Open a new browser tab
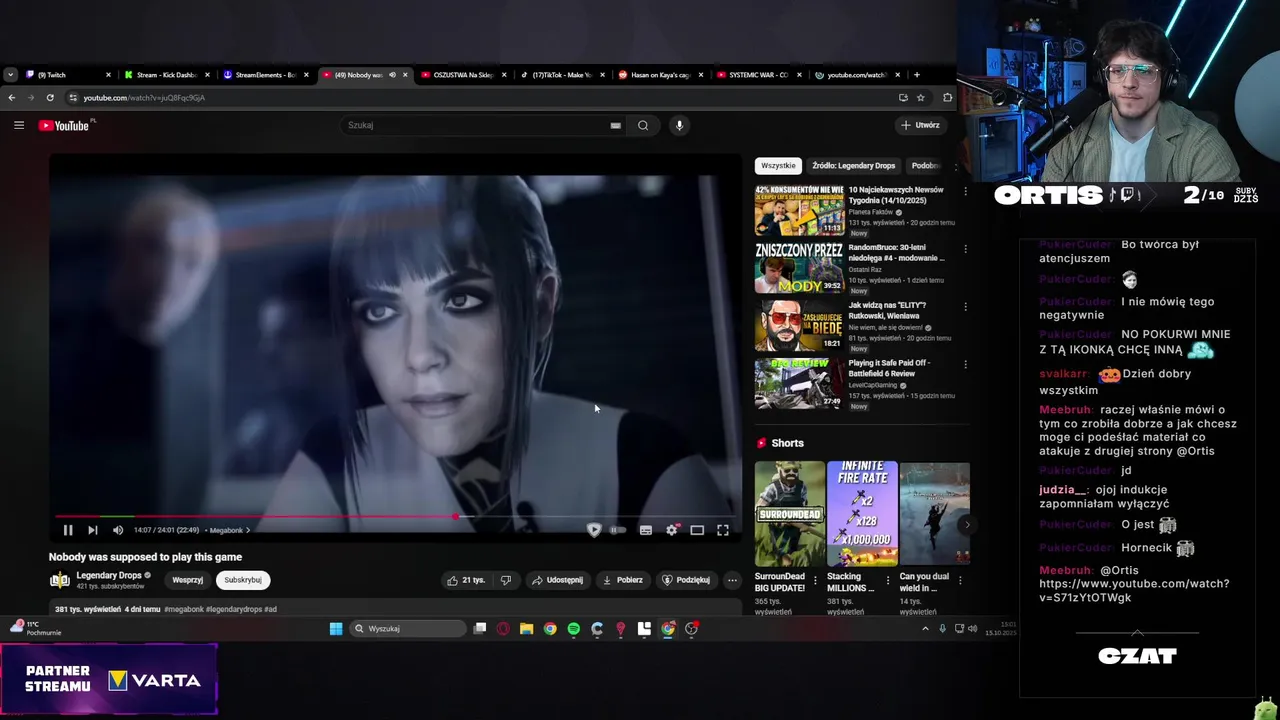 [916, 75]
